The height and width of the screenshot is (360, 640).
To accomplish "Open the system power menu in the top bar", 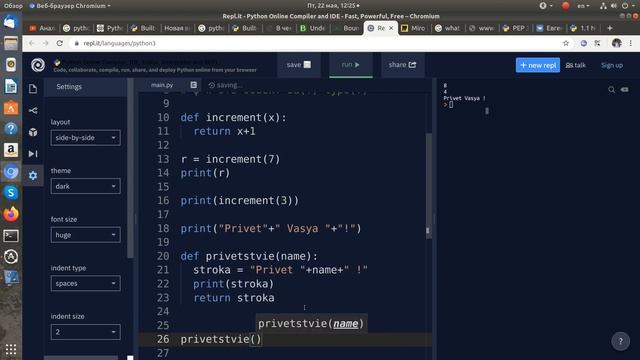I will (x=627, y=6).
